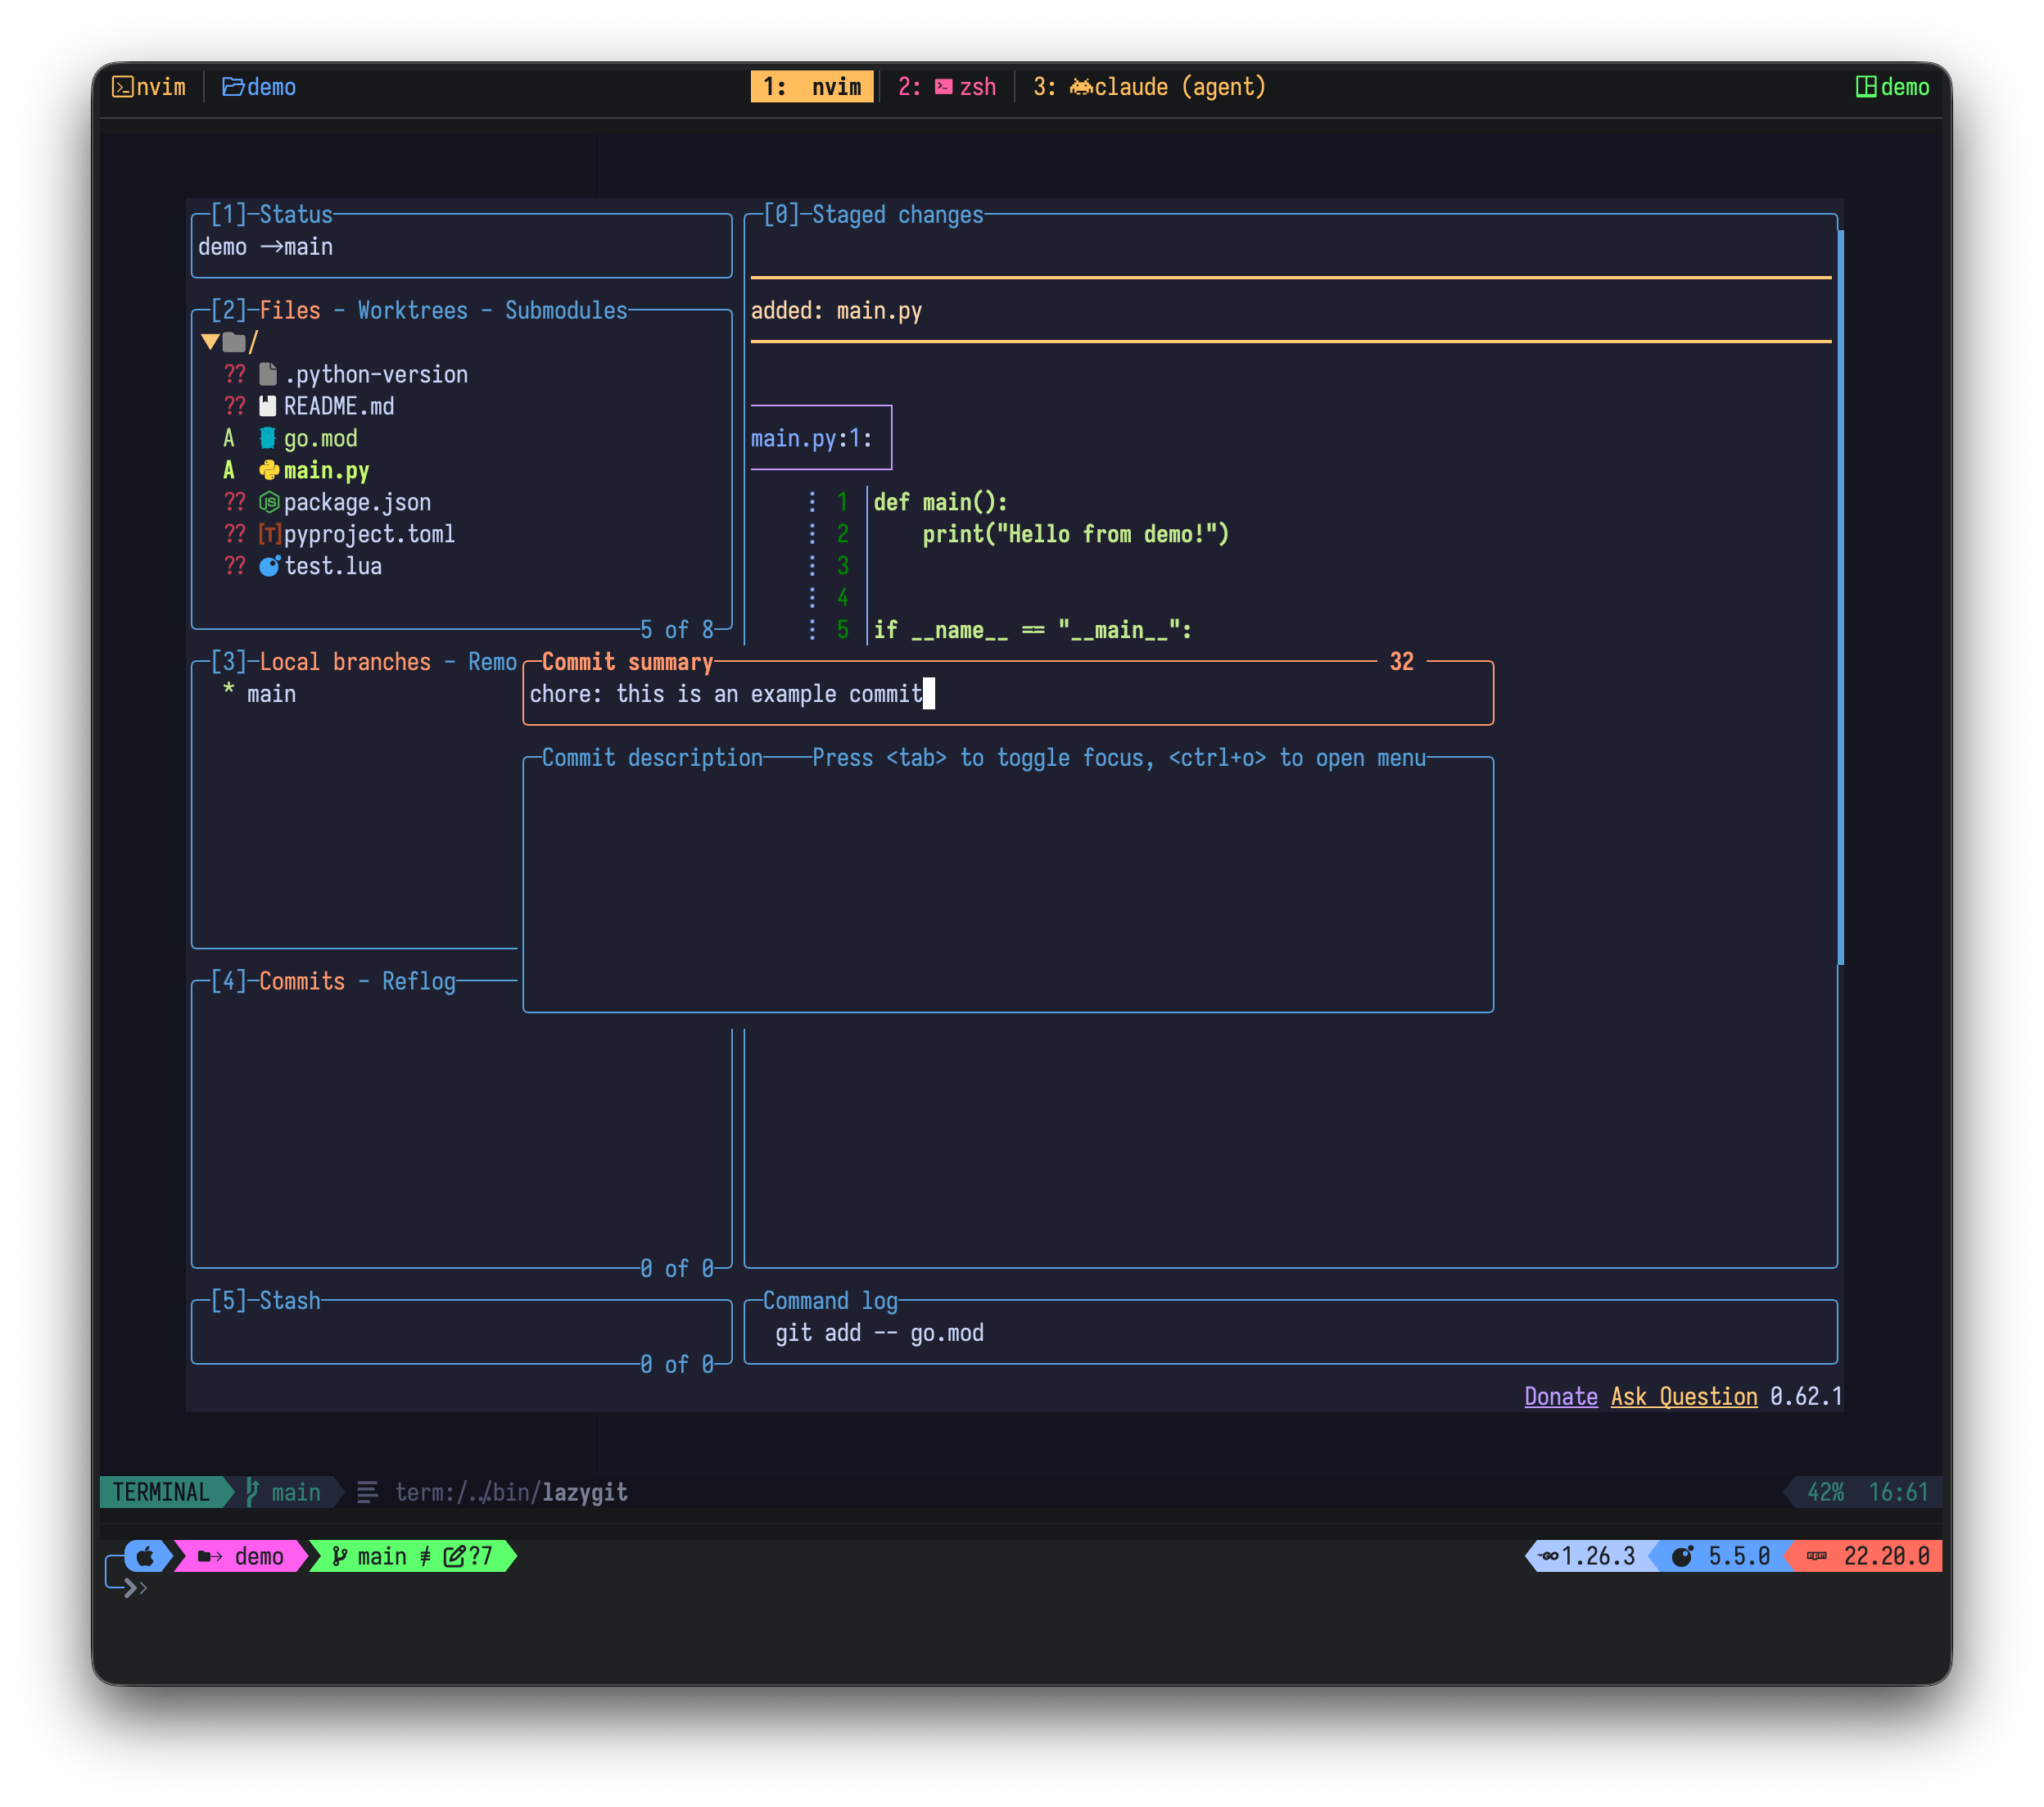This screenshot has height=1807, width=2044.
Task: Click the 'main.py:1:' hunk header
Action: (x=811, y=438)
